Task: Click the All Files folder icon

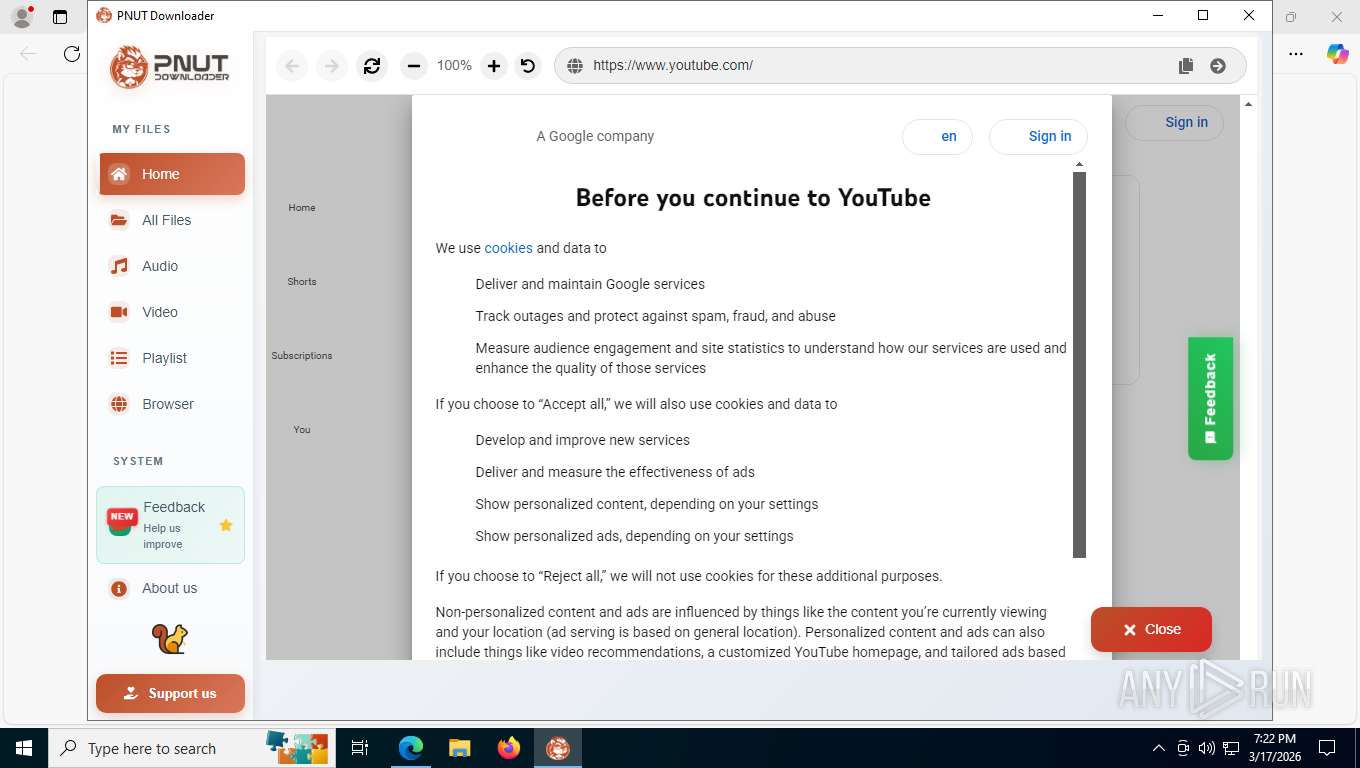Action: tap(119, 220)
